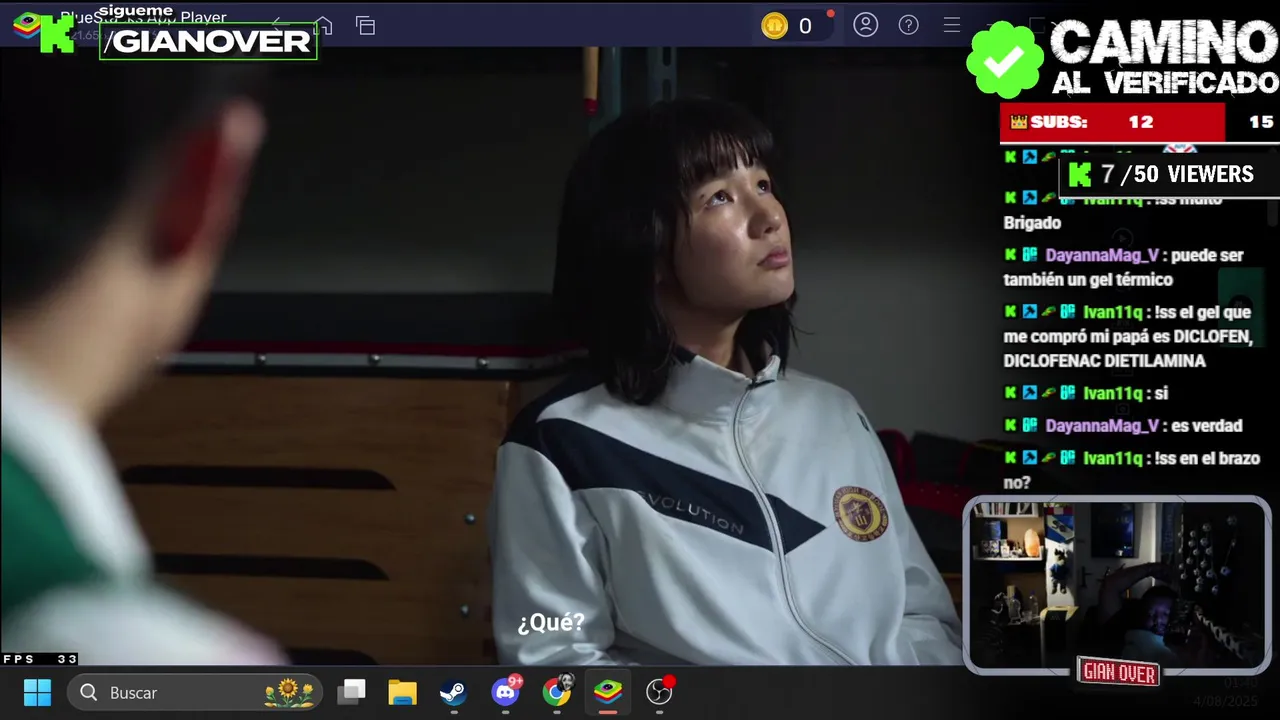
Task: Launch Steam from the taskbar
Action: (454, 692)
